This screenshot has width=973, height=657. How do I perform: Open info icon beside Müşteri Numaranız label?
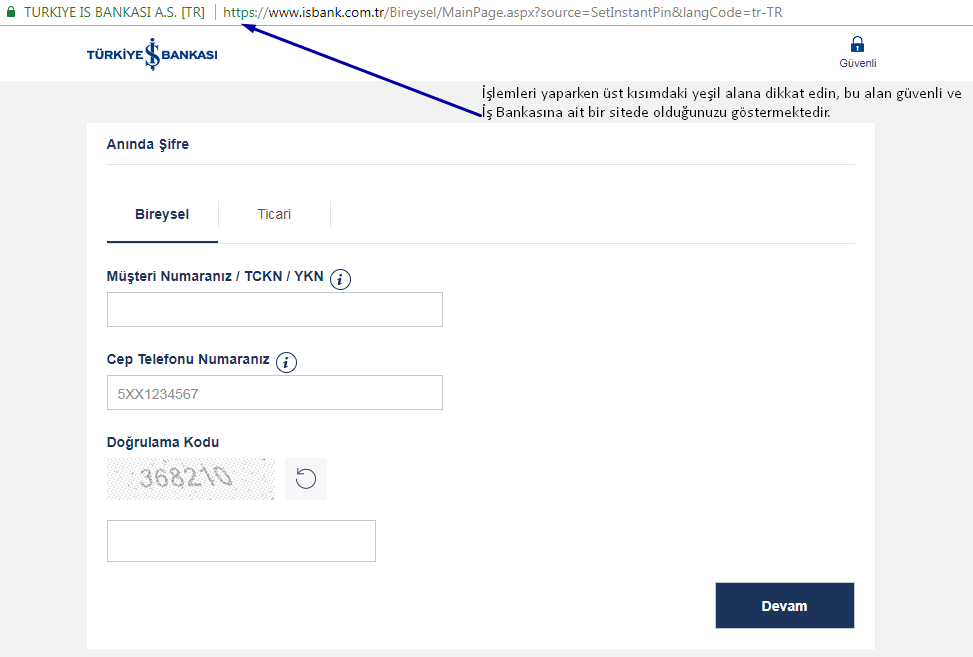tap(341, 280)
